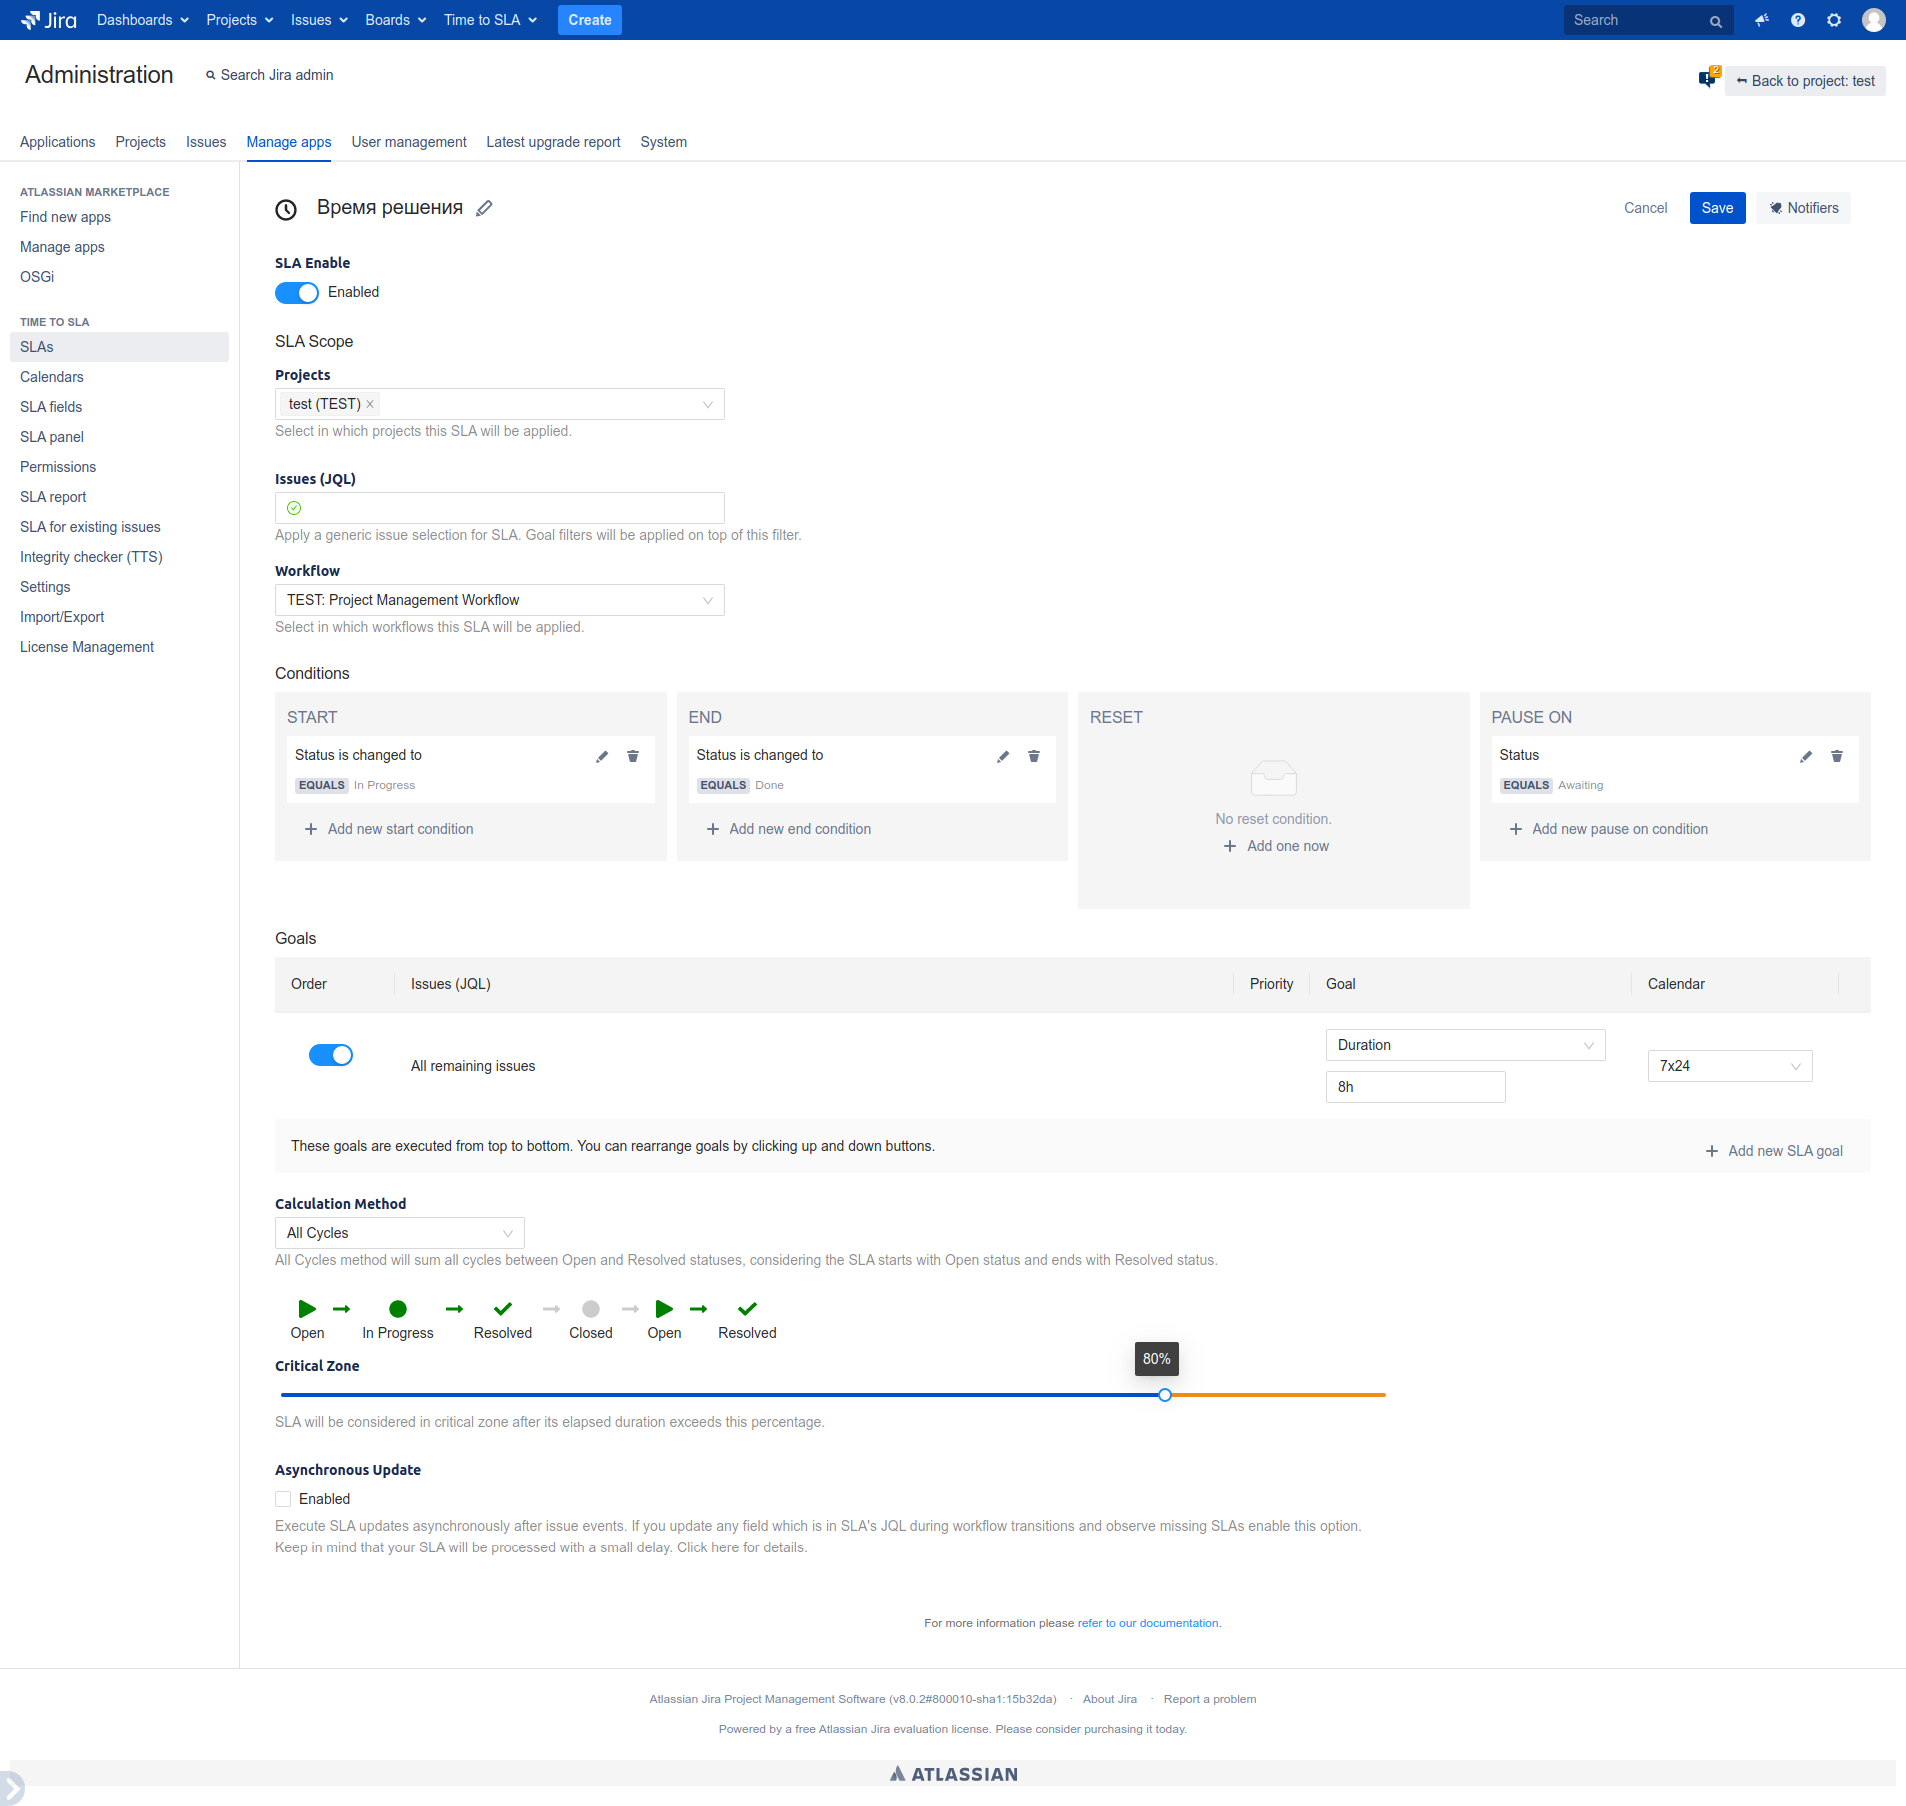Open the All Cycles calculation method dropdown

(400, 1233)
